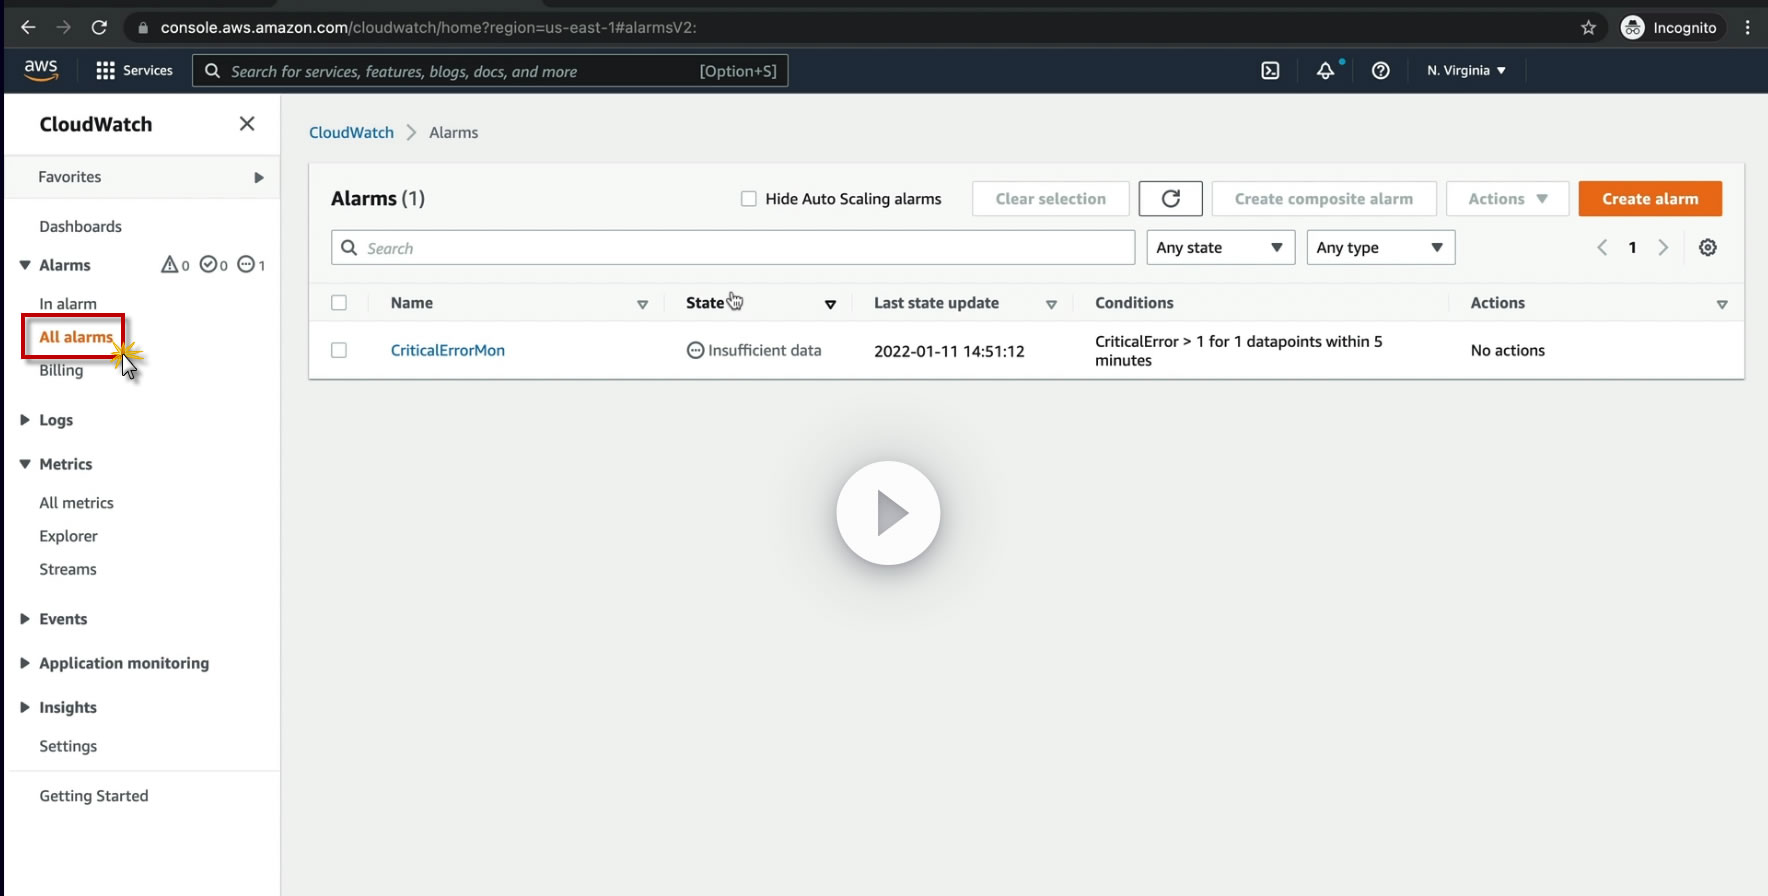Collapse the Metrics navigation section

click(25, 464)
